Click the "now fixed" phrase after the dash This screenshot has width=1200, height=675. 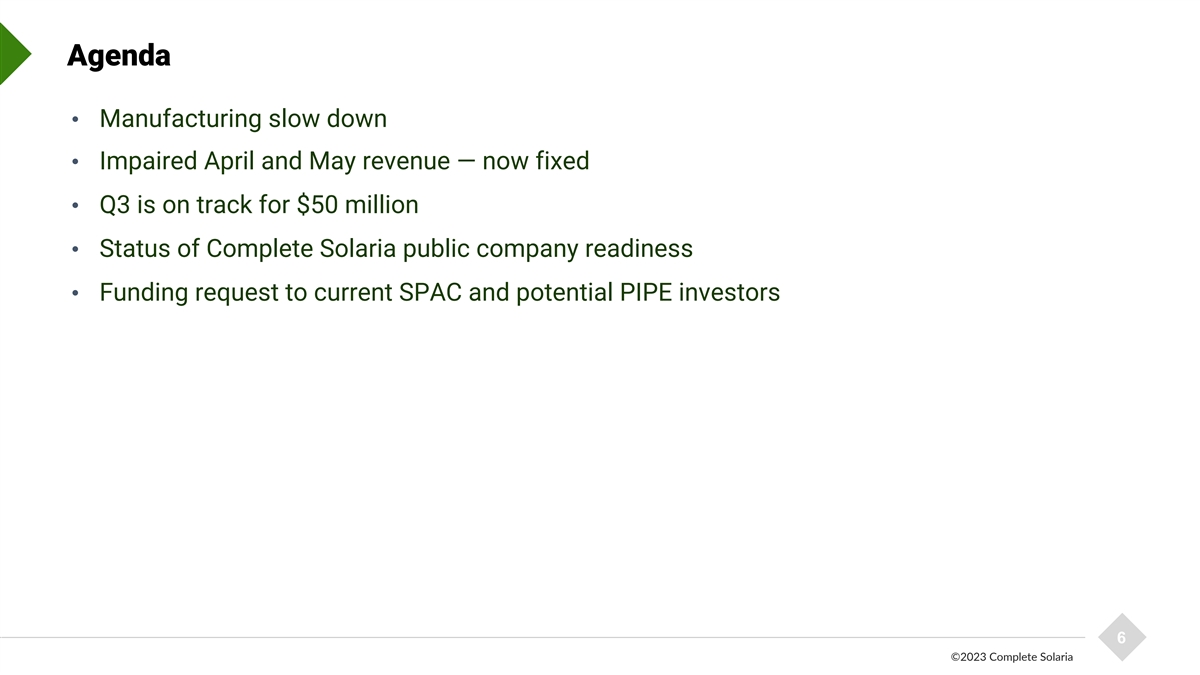535,161
